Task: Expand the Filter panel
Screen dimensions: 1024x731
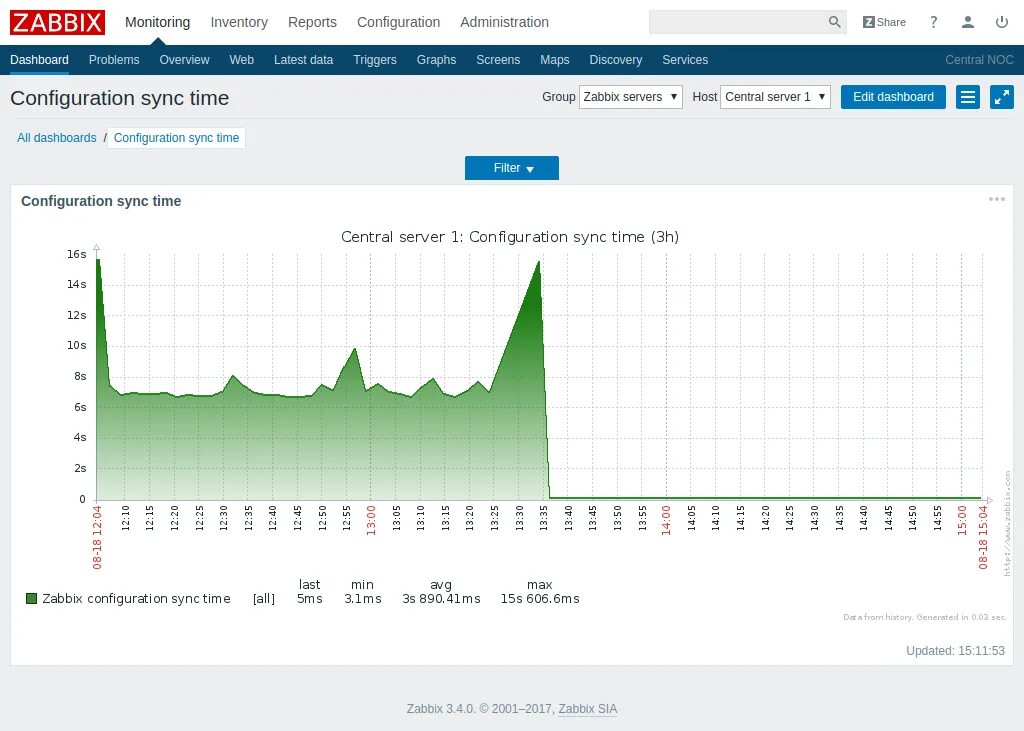Action: [x=512, y=168]
